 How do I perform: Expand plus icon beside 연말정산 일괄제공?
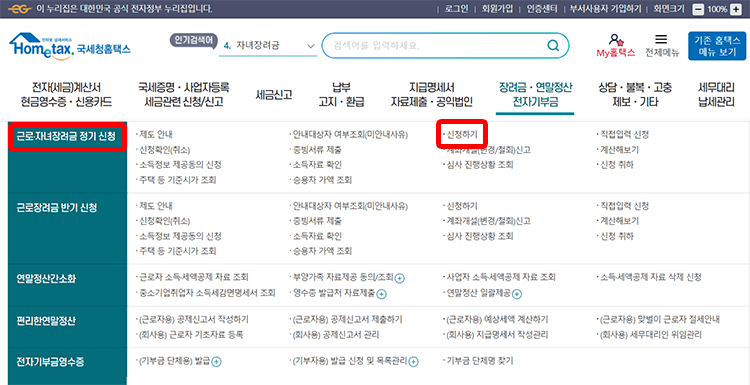tap(517, 294)
